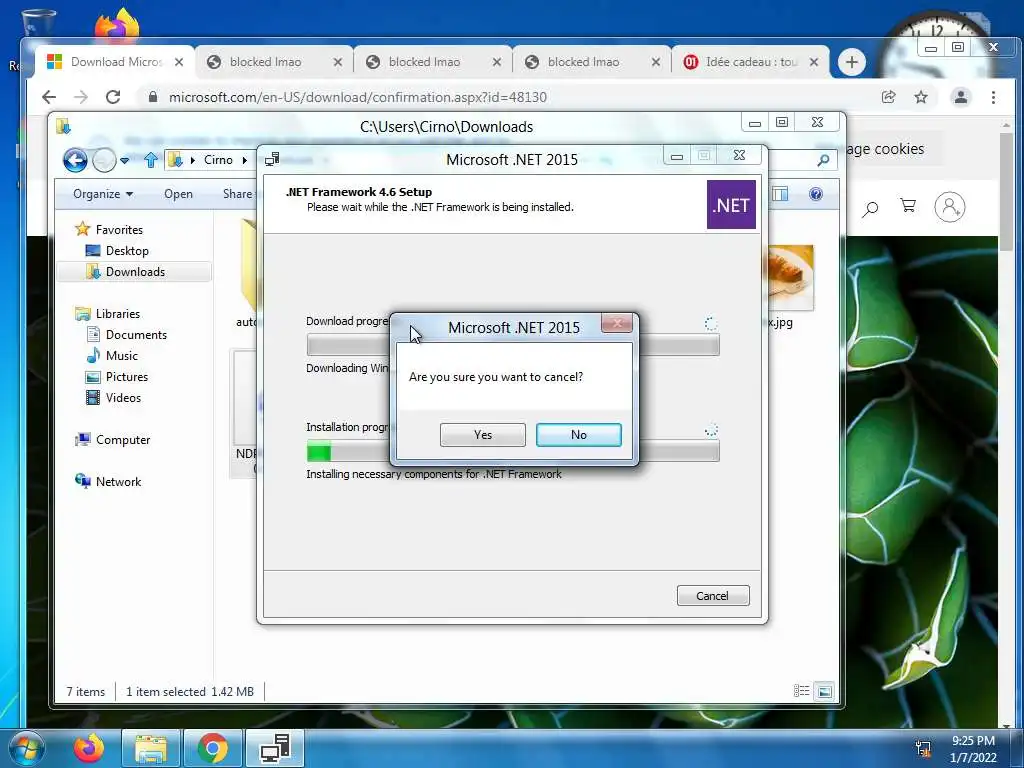The image size is (1024, 768).
Task: Open Libraries in Explorer sidebar
Action: [118, 313]
